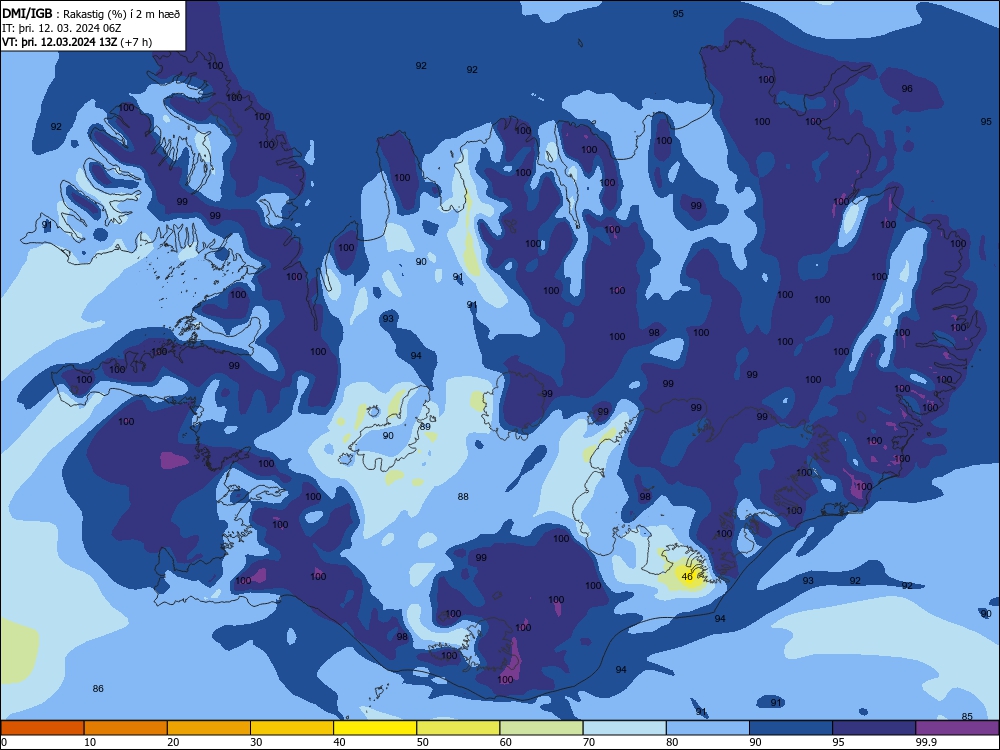Viewport: 1000px width, 750px height.
Task: Choose the purple above-99.9 legend swatch
Action: click(957, 728)
